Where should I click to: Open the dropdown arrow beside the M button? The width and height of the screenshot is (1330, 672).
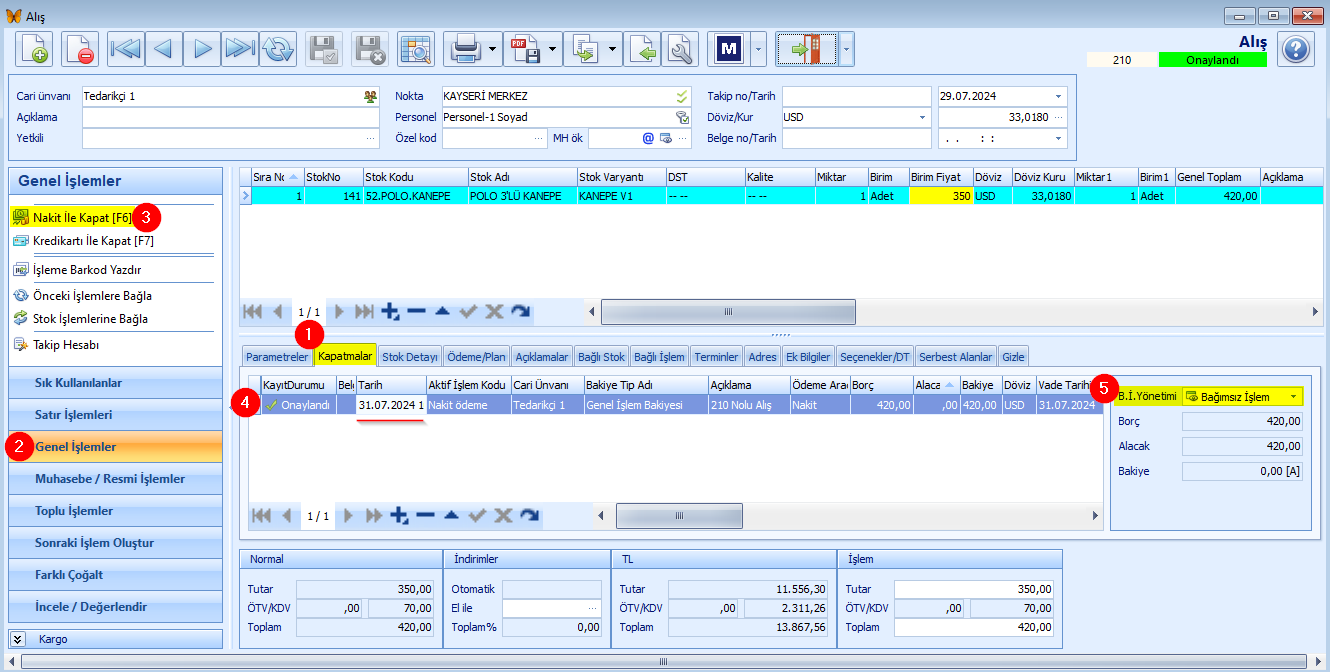coord(757,48)
